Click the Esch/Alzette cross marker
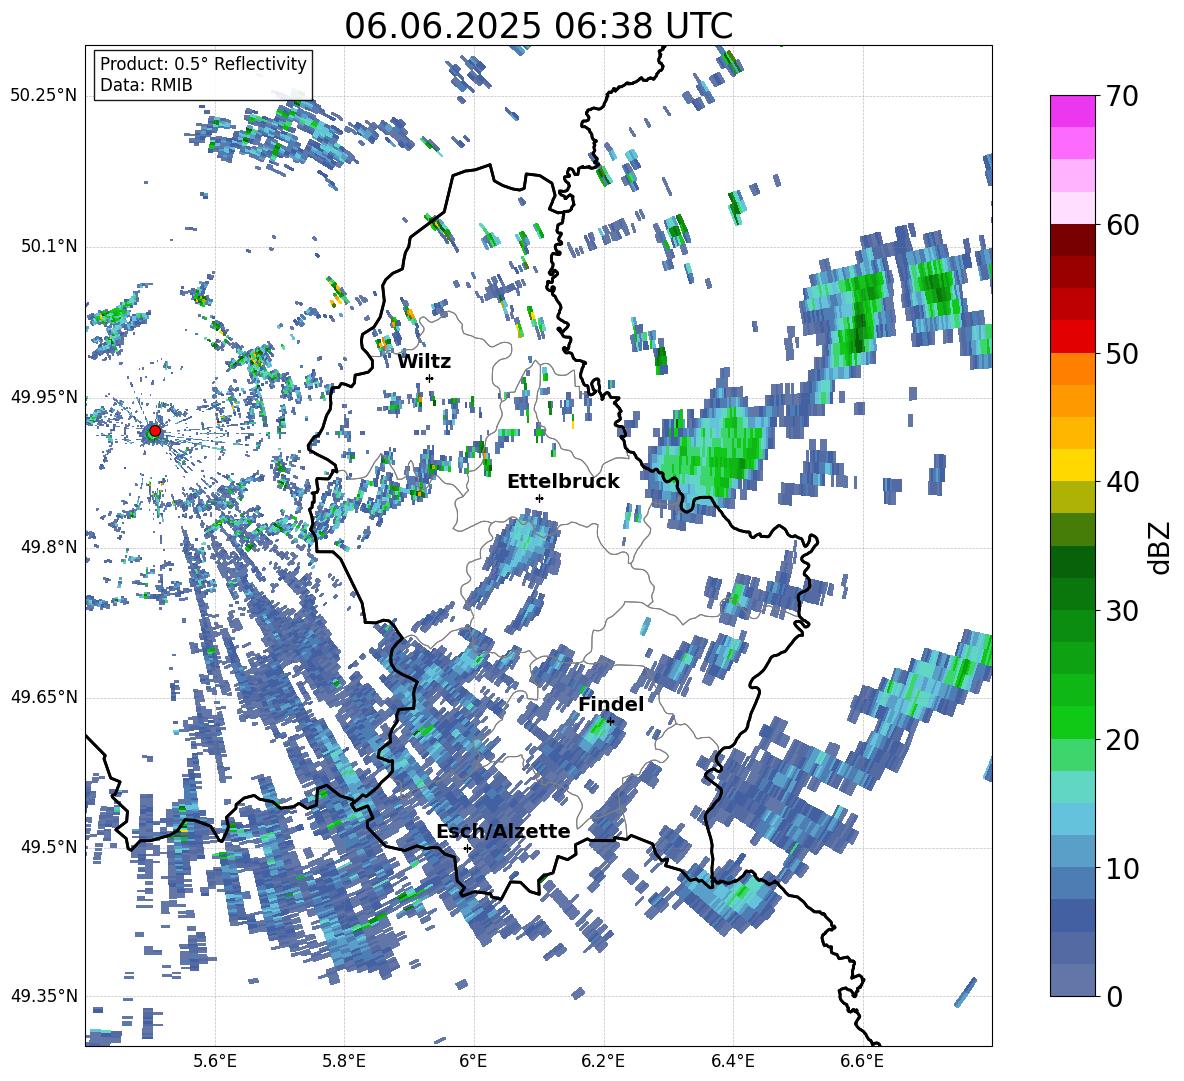This screenshot has width=1184, height=1081. pyautogui.click(x=467, y=848)
